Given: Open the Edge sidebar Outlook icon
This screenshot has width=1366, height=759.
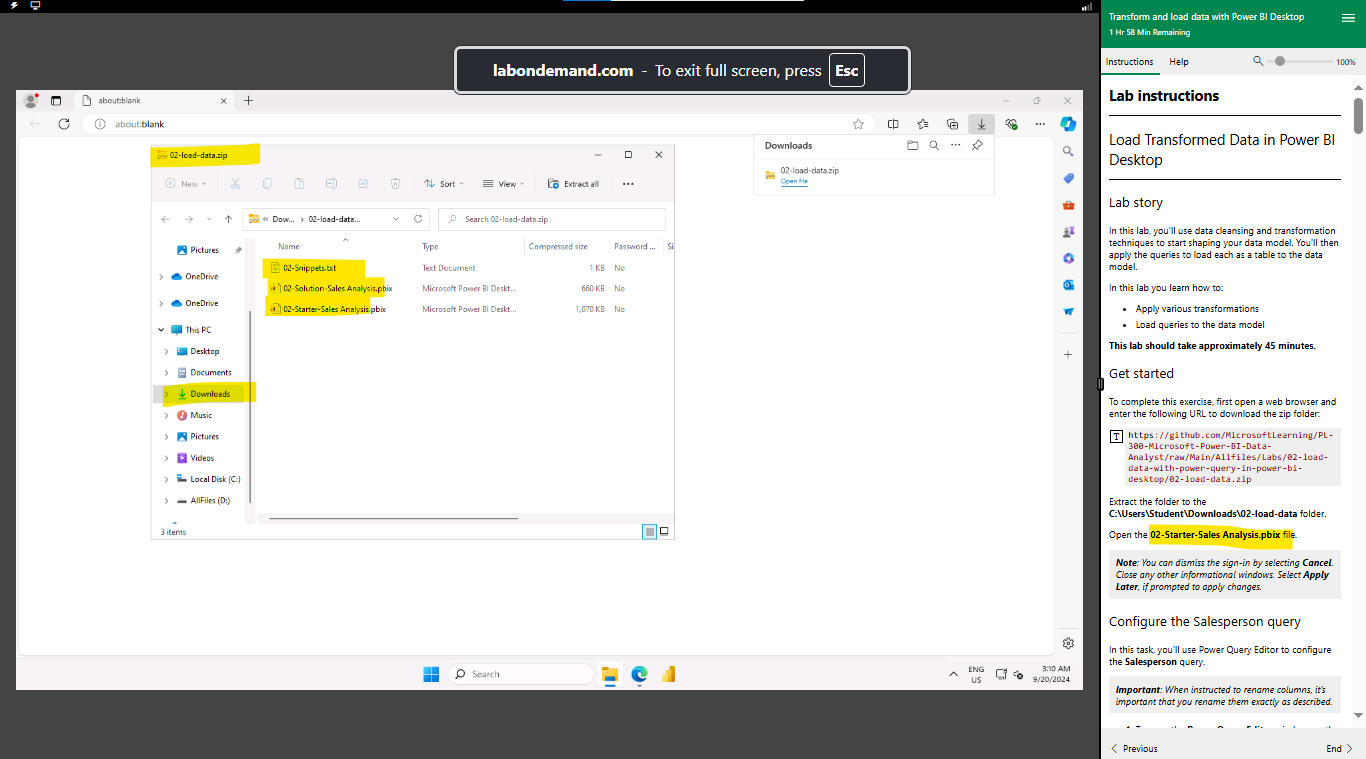Looking at the screenshot, I should tap(1068, 285).
